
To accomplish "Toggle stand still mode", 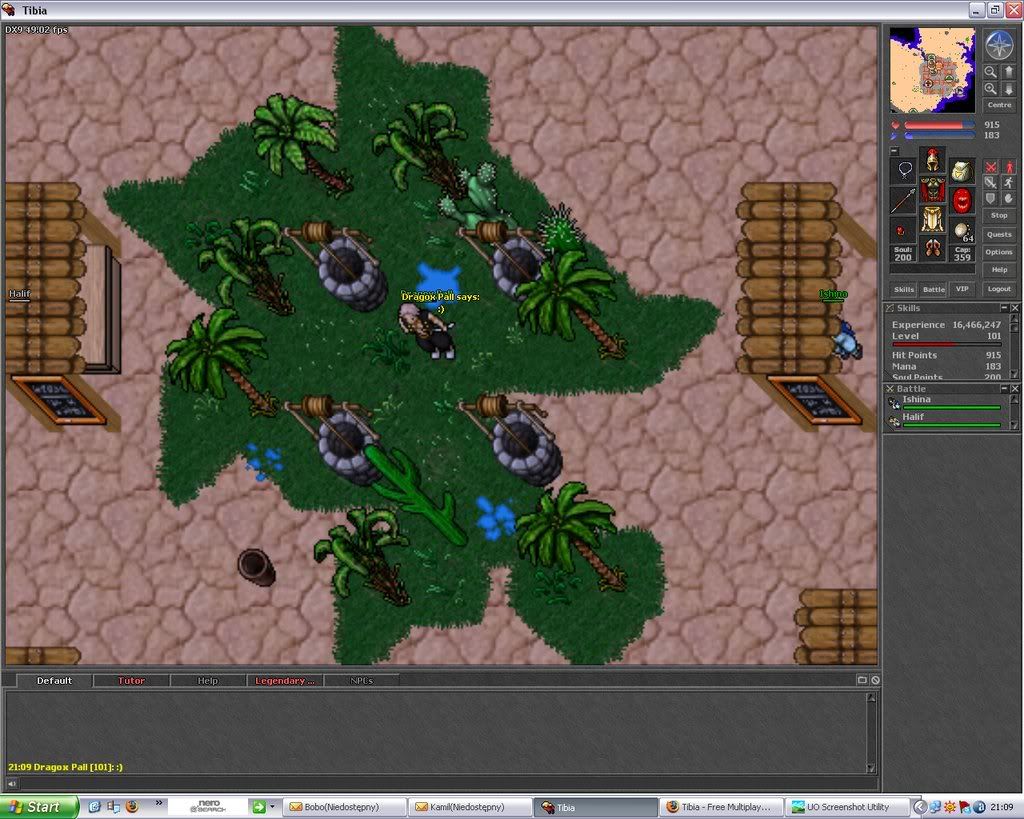I will click(1008, 167).
